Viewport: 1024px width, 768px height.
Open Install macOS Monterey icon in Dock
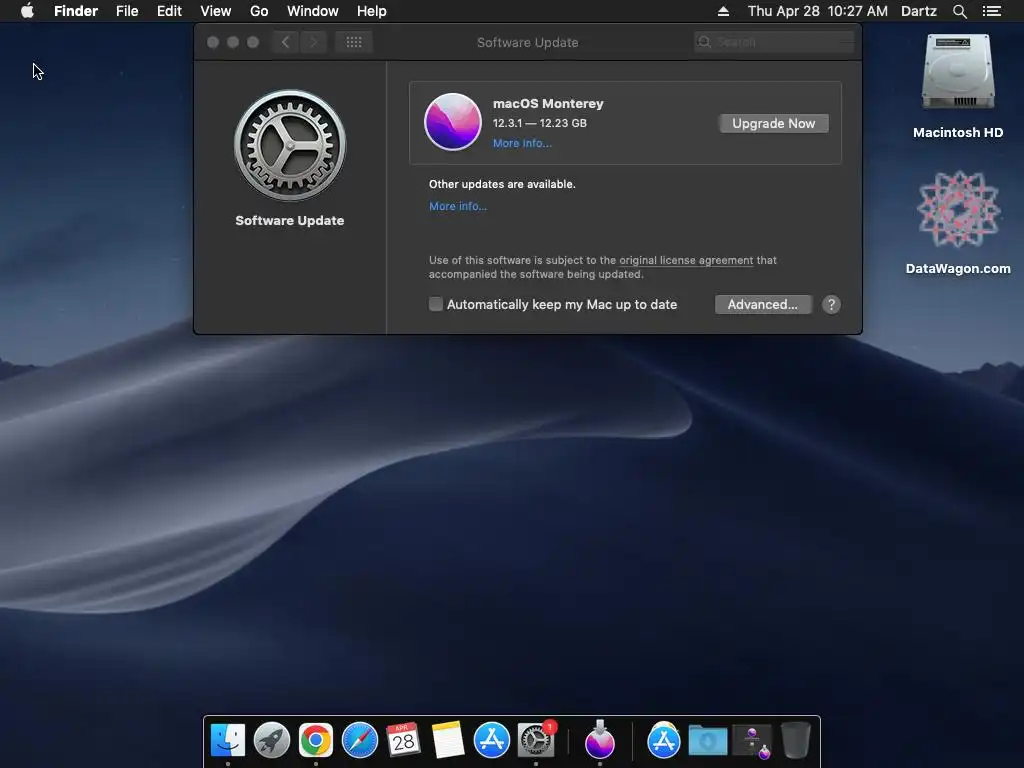point(600,739)
